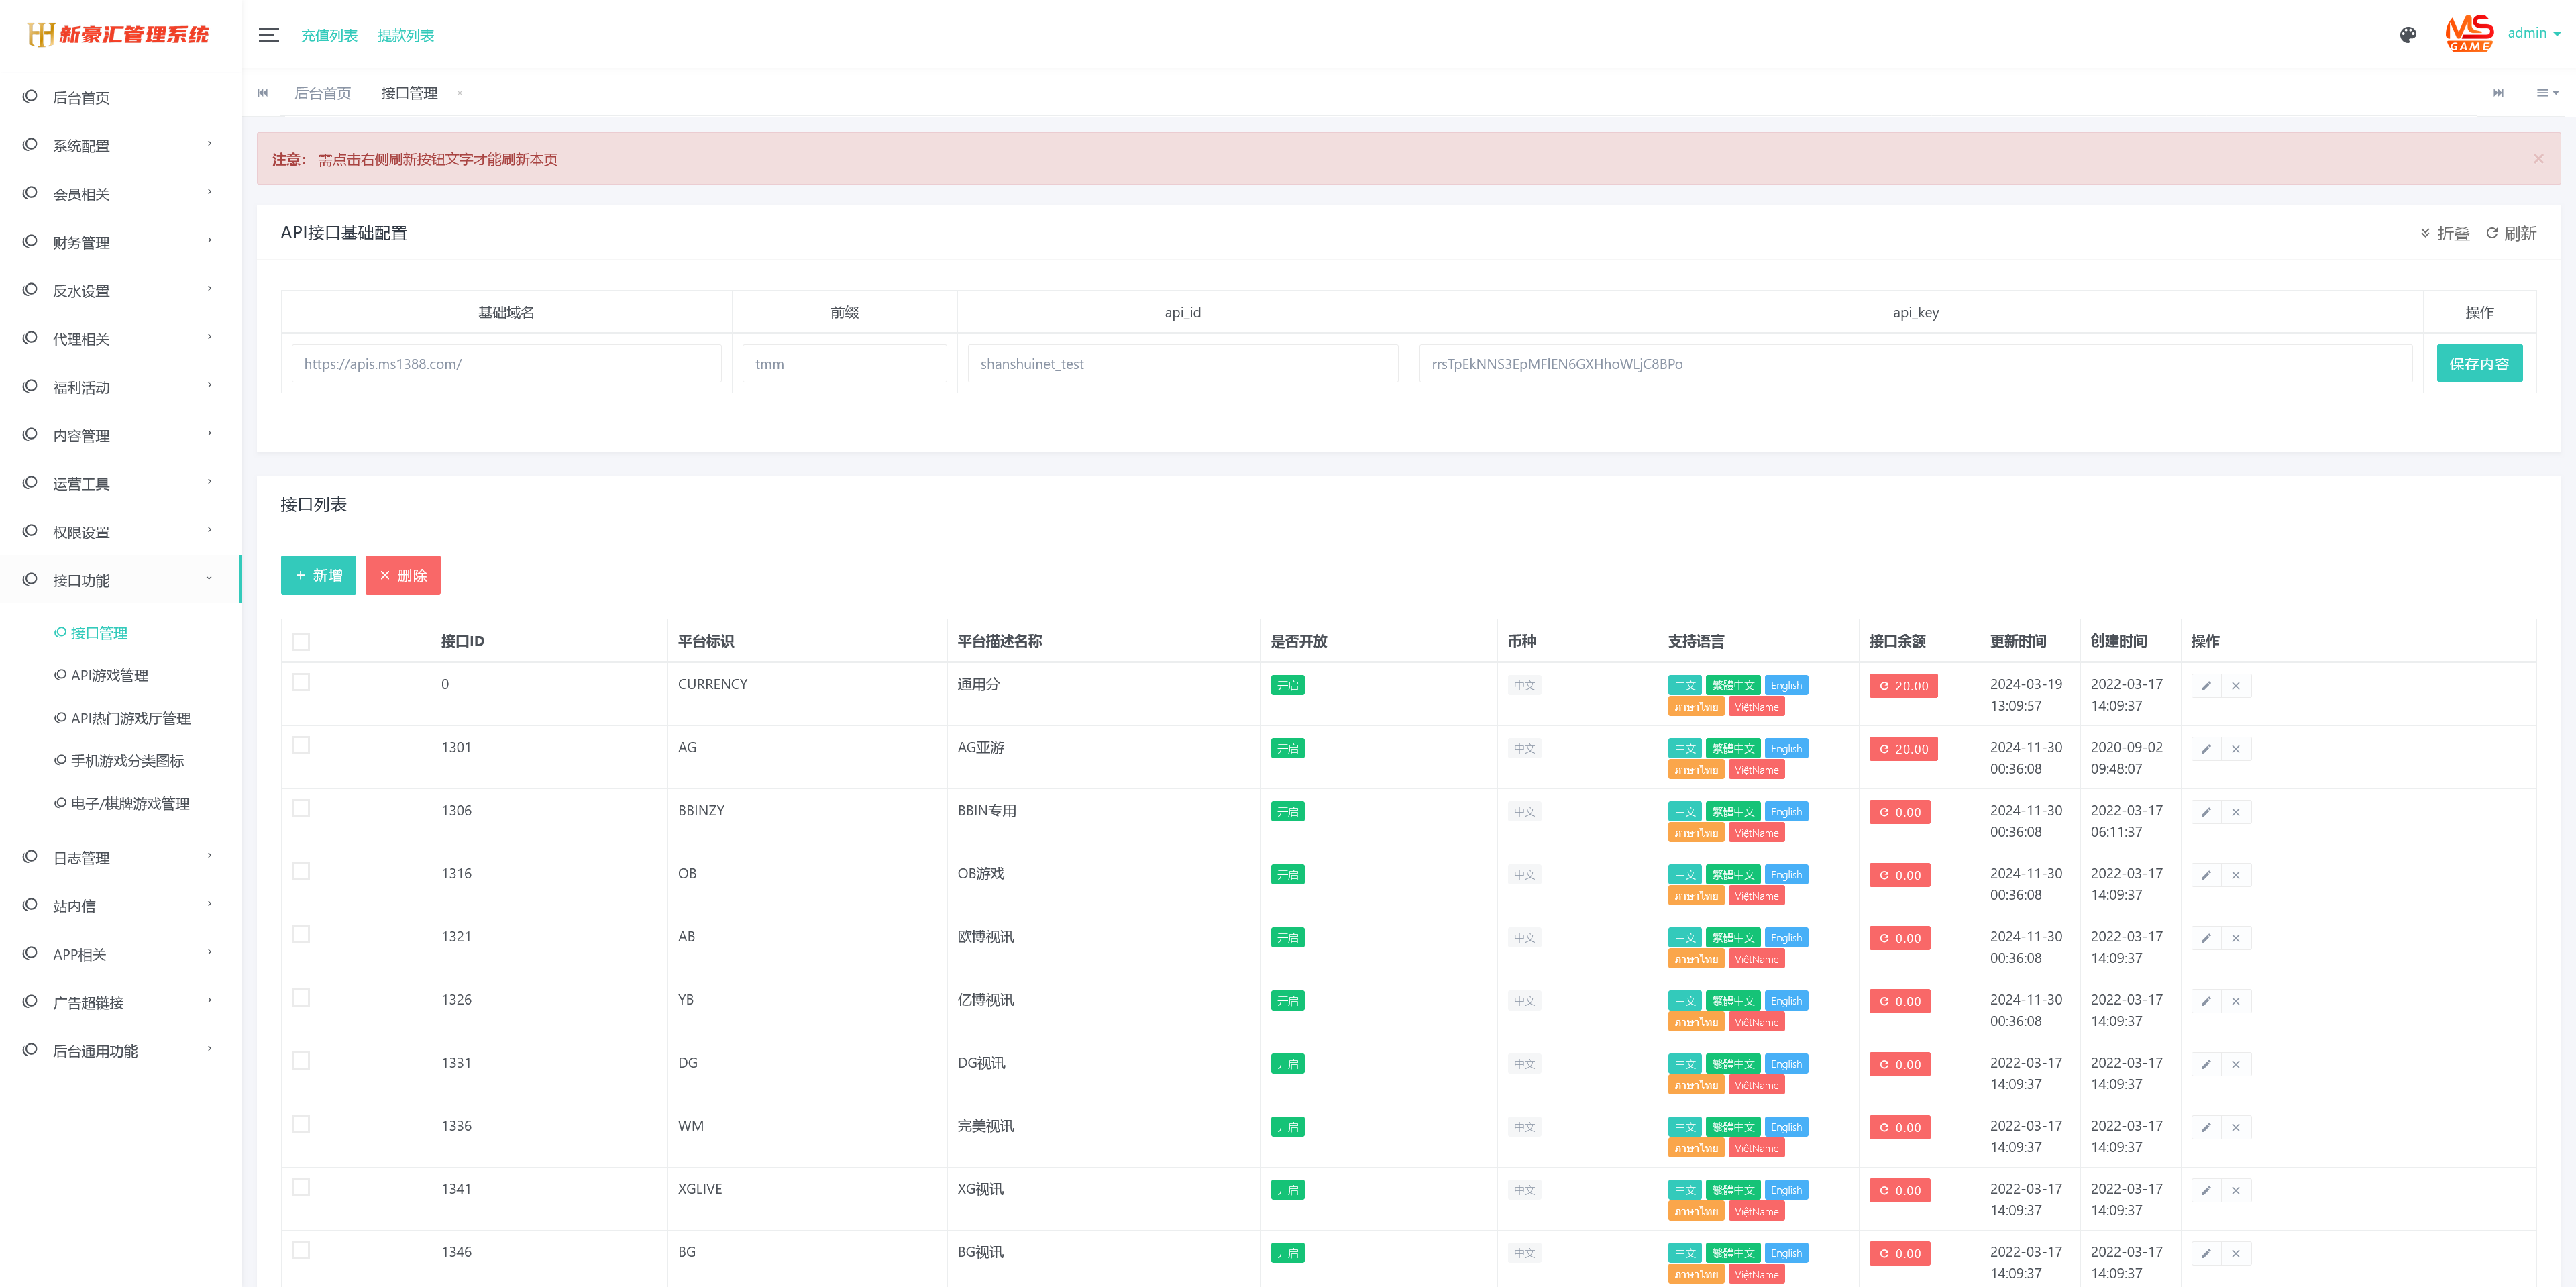Image resolution: width=2576 pixels, height=1287 pixels.
Task: Open the 充值列表 top link
Action: coord(329,35)
